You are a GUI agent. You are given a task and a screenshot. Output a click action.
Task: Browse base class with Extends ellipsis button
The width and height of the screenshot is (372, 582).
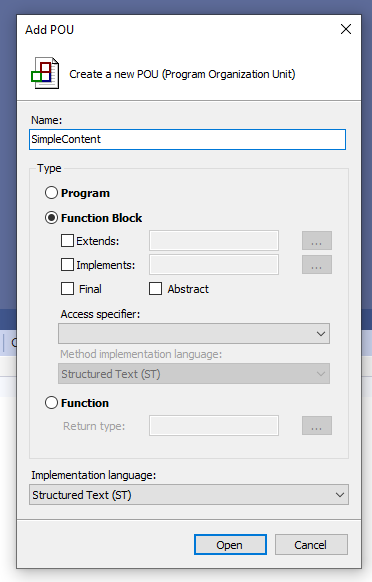click(x=317, y=241)
